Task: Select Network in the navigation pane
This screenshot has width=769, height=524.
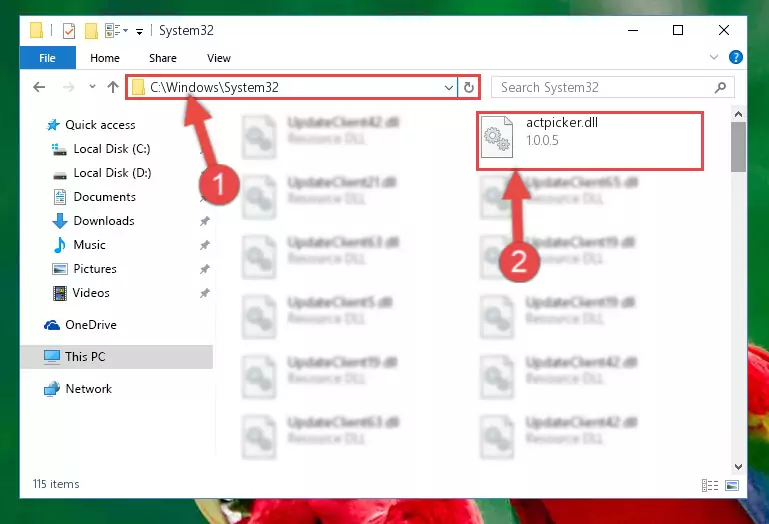Action: coord(89,389)
